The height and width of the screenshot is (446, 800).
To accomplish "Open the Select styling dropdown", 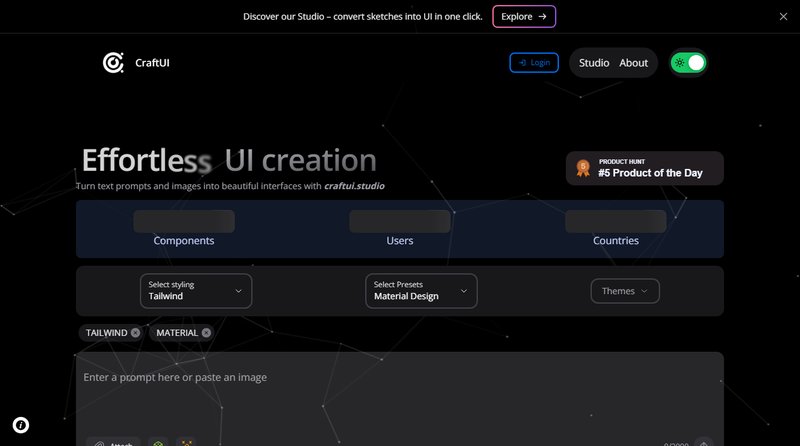I will (195, 291).
